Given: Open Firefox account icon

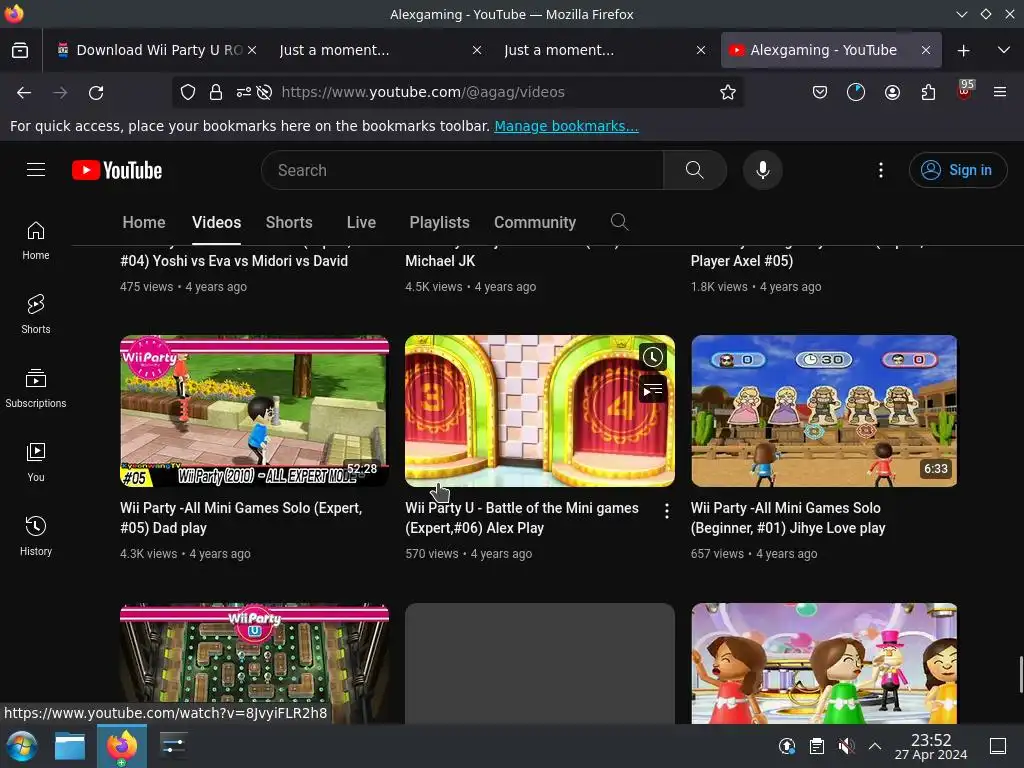Looking at the screenshot, I should [892, 93].
